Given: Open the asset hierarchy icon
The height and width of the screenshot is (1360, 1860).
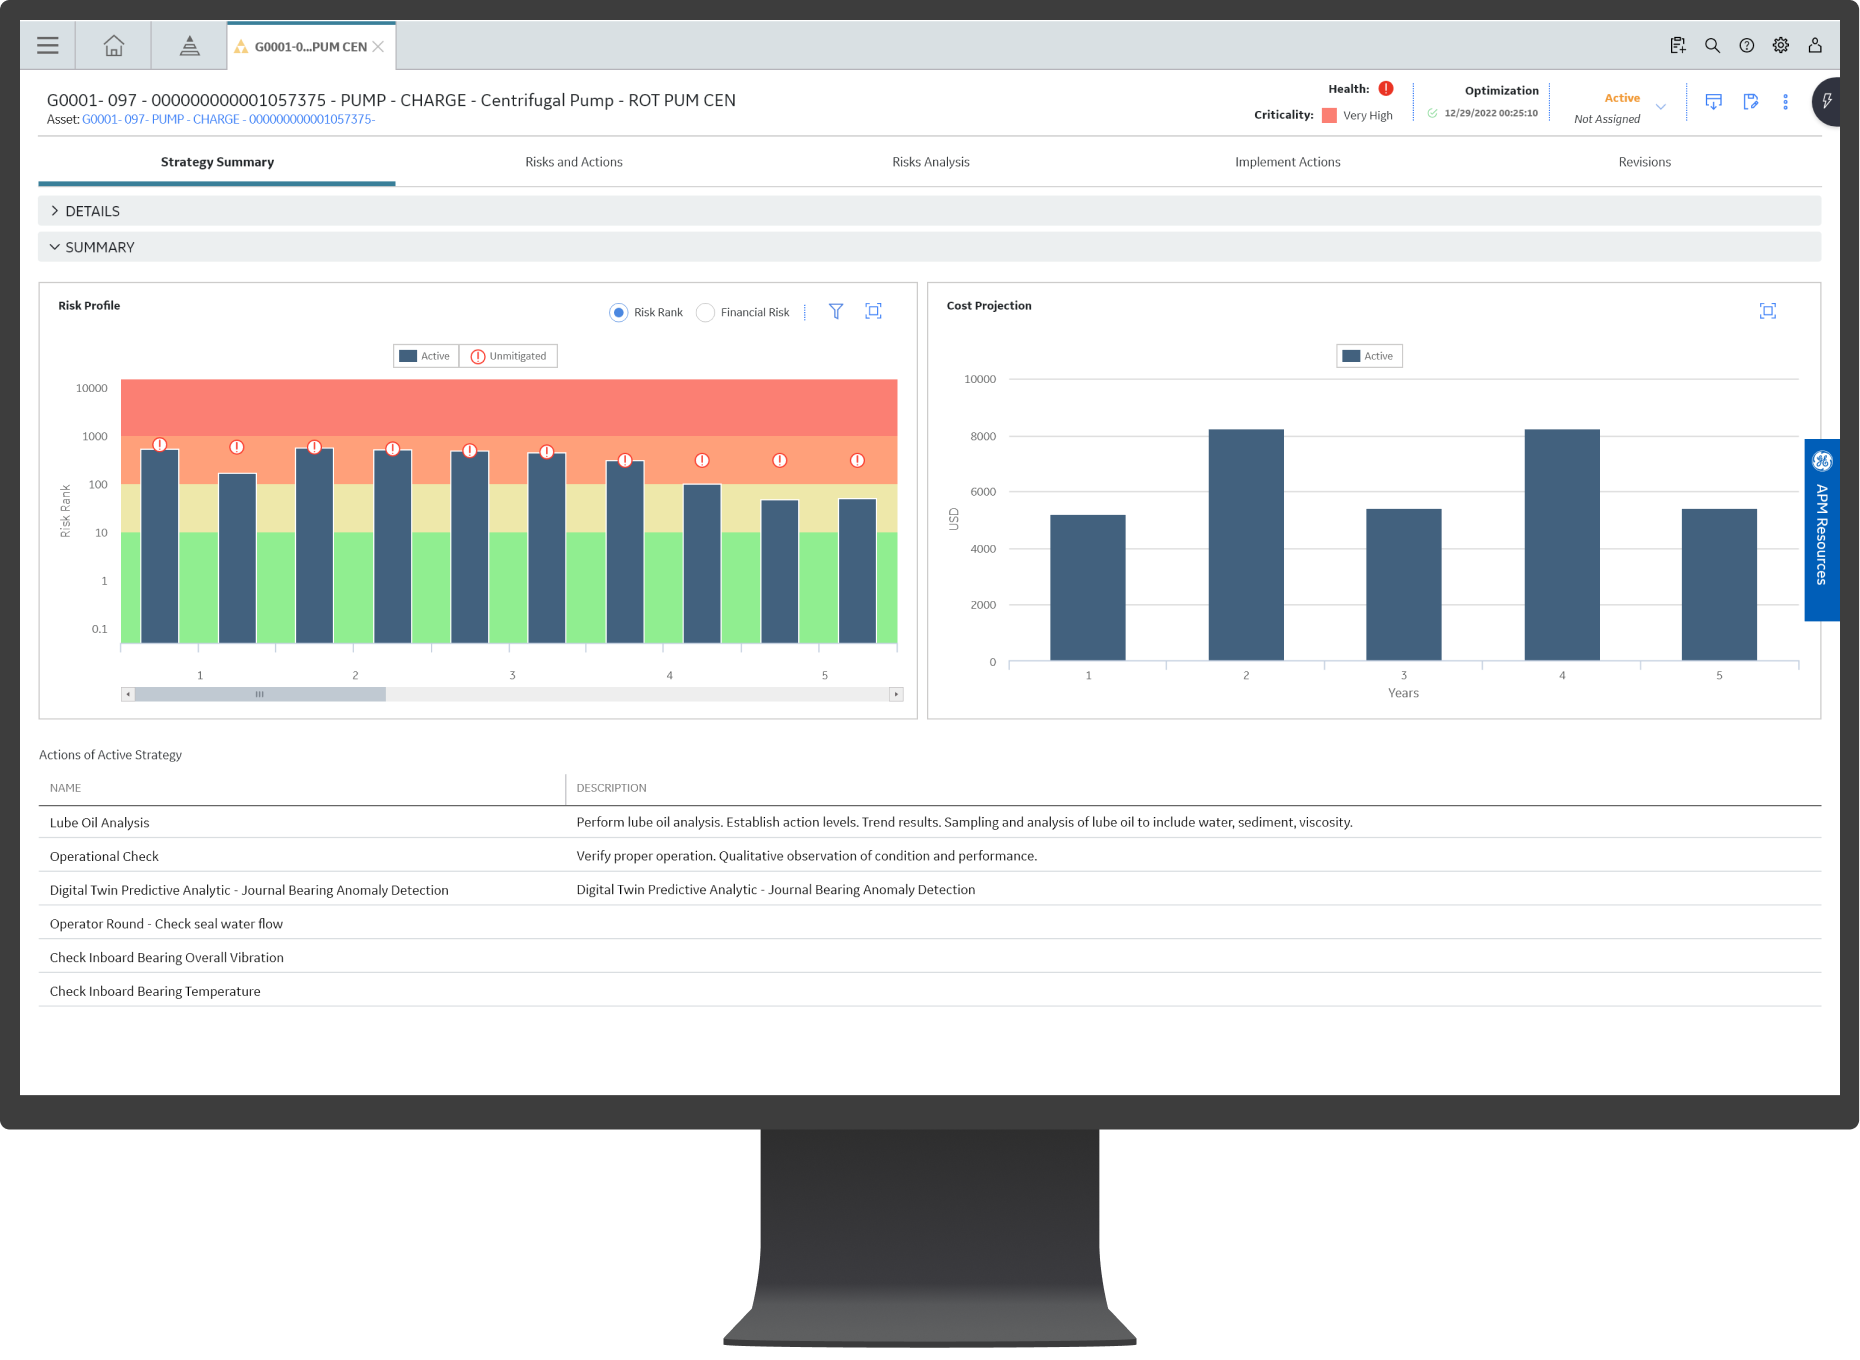Looking at the screenshot, I should click(x=189, y=46).
